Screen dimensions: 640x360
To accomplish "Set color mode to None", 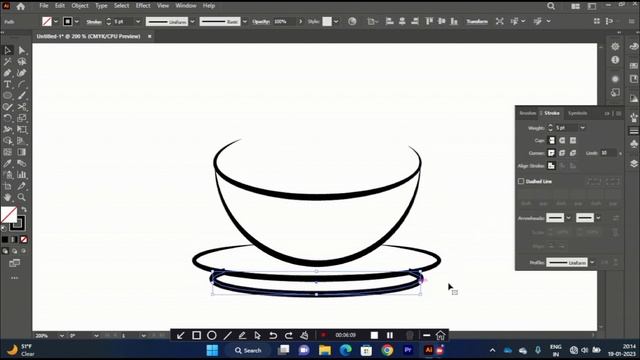I will pyautogui.click(x=24, y=239).
